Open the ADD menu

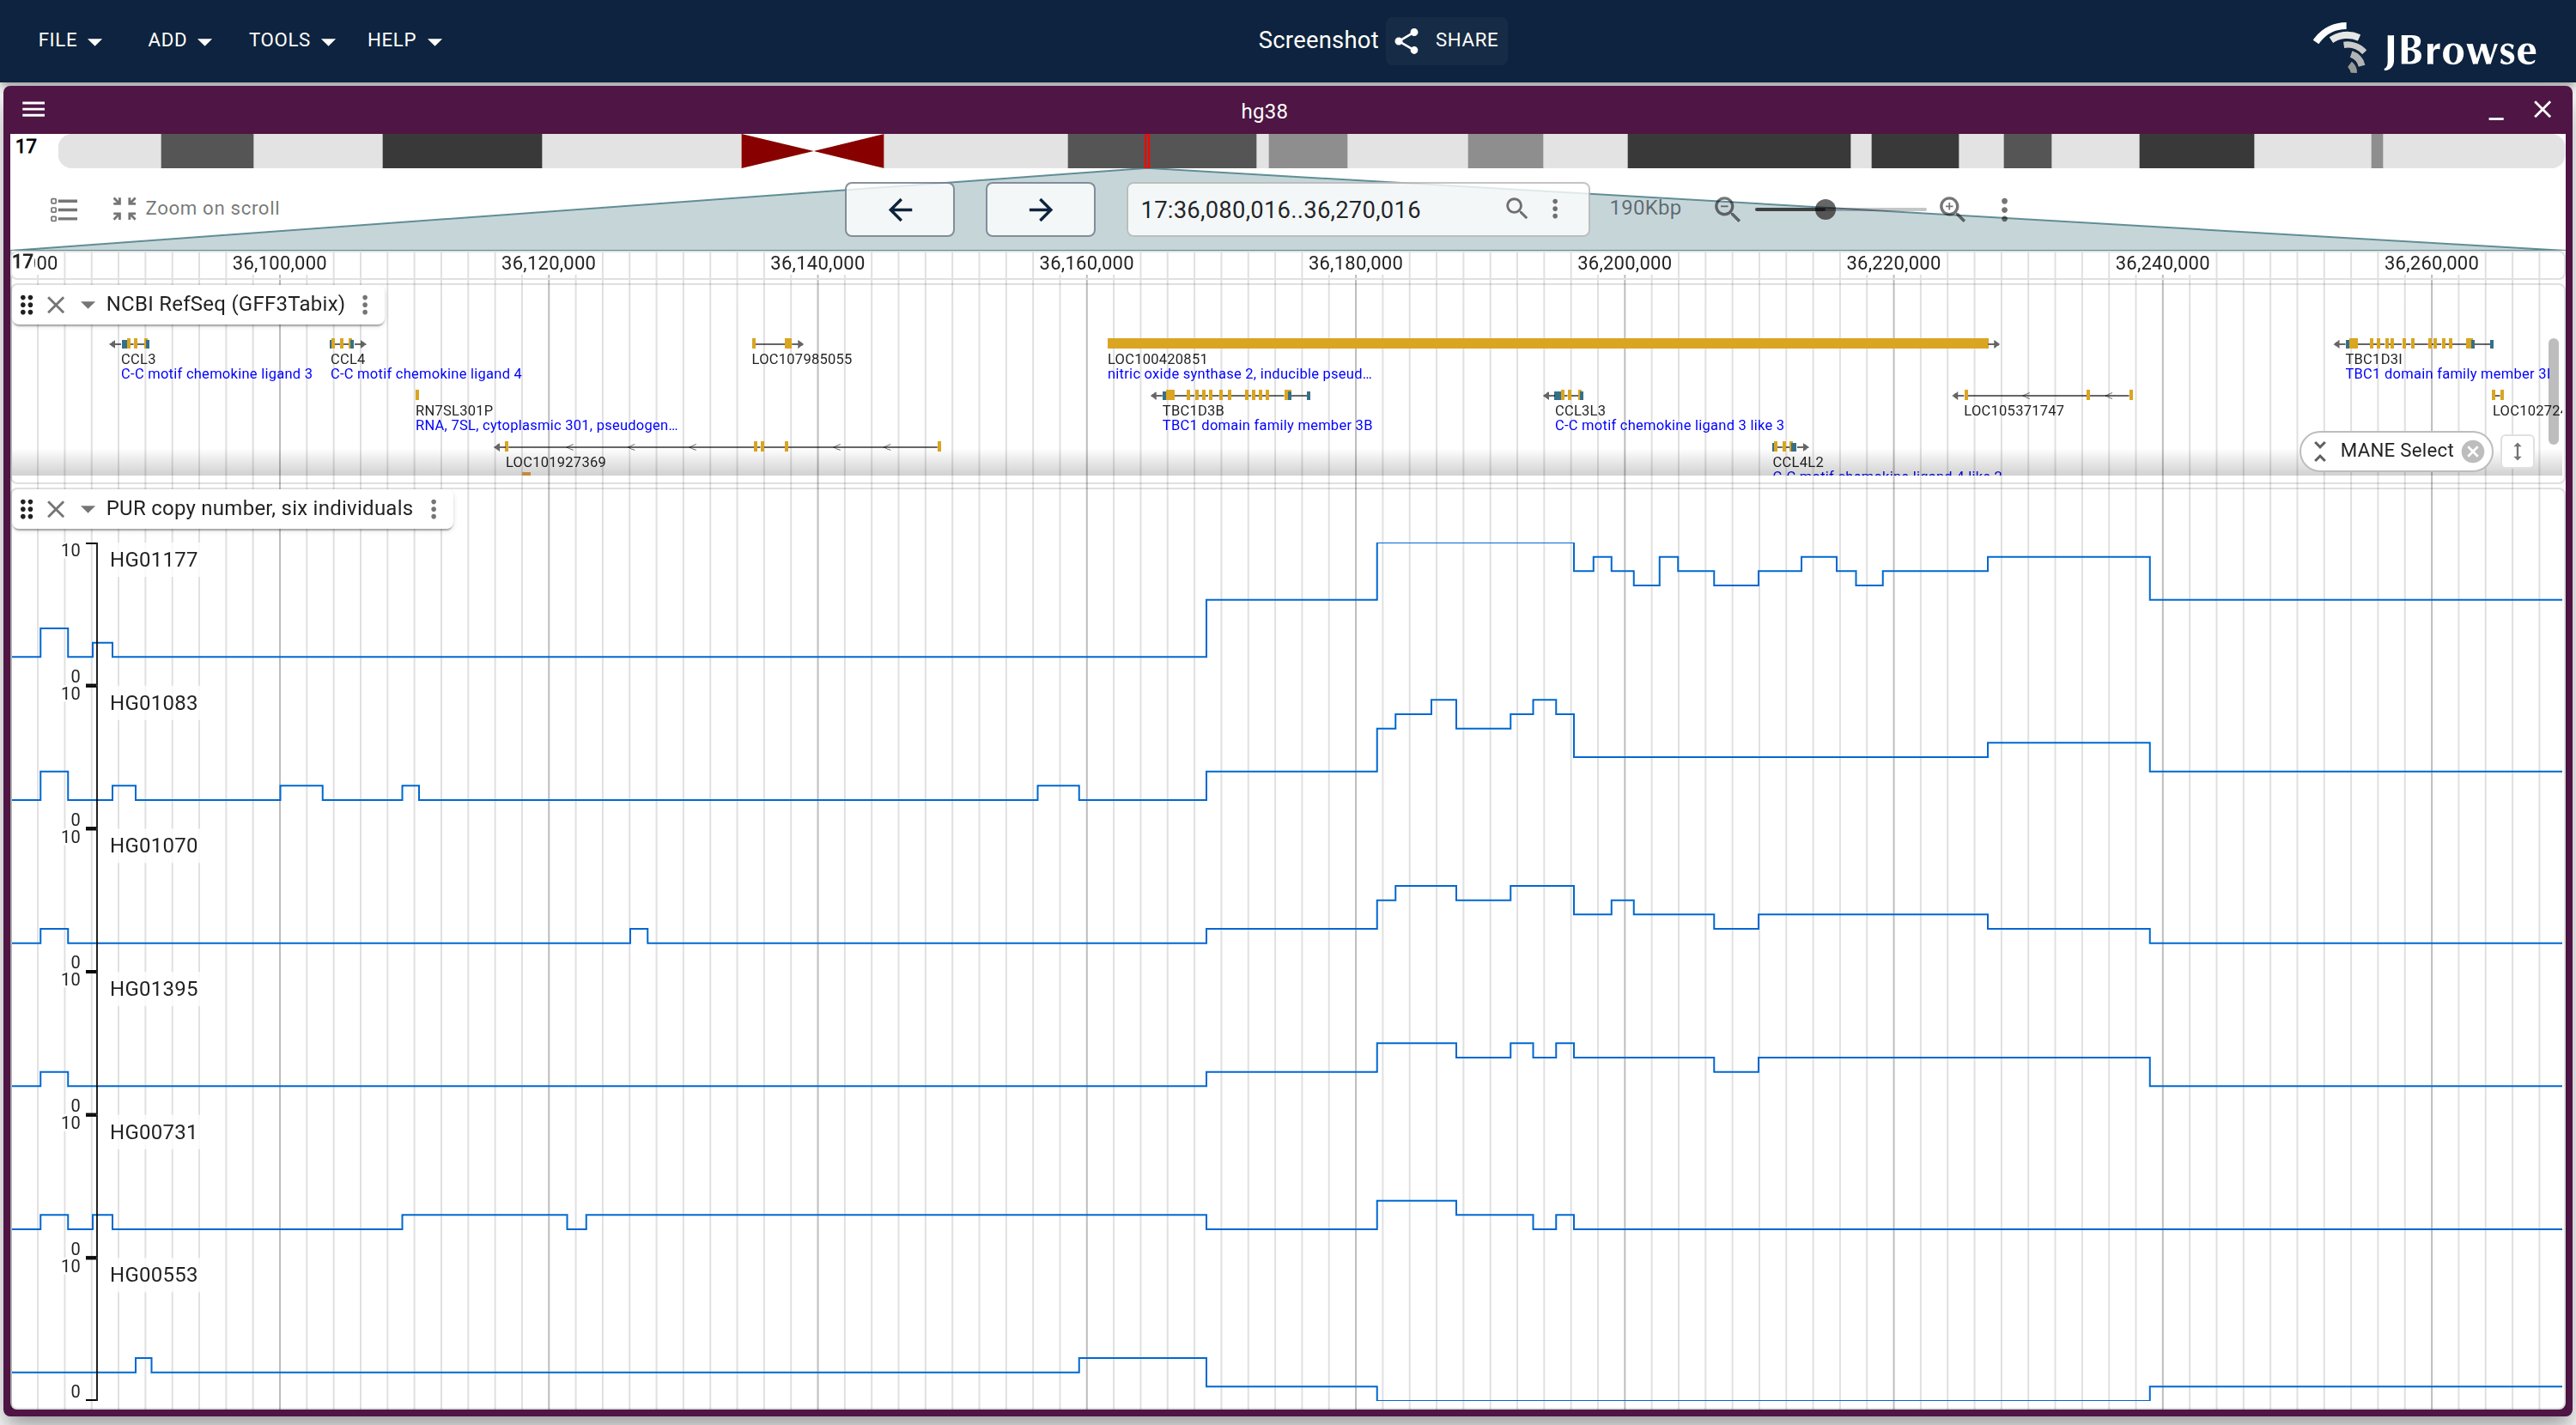pyautogui.click(x=179, y=40)
